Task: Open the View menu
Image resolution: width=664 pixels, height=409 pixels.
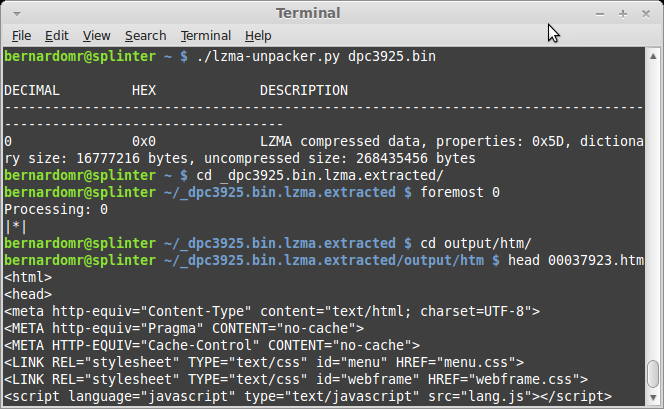Action: [96, 36]
